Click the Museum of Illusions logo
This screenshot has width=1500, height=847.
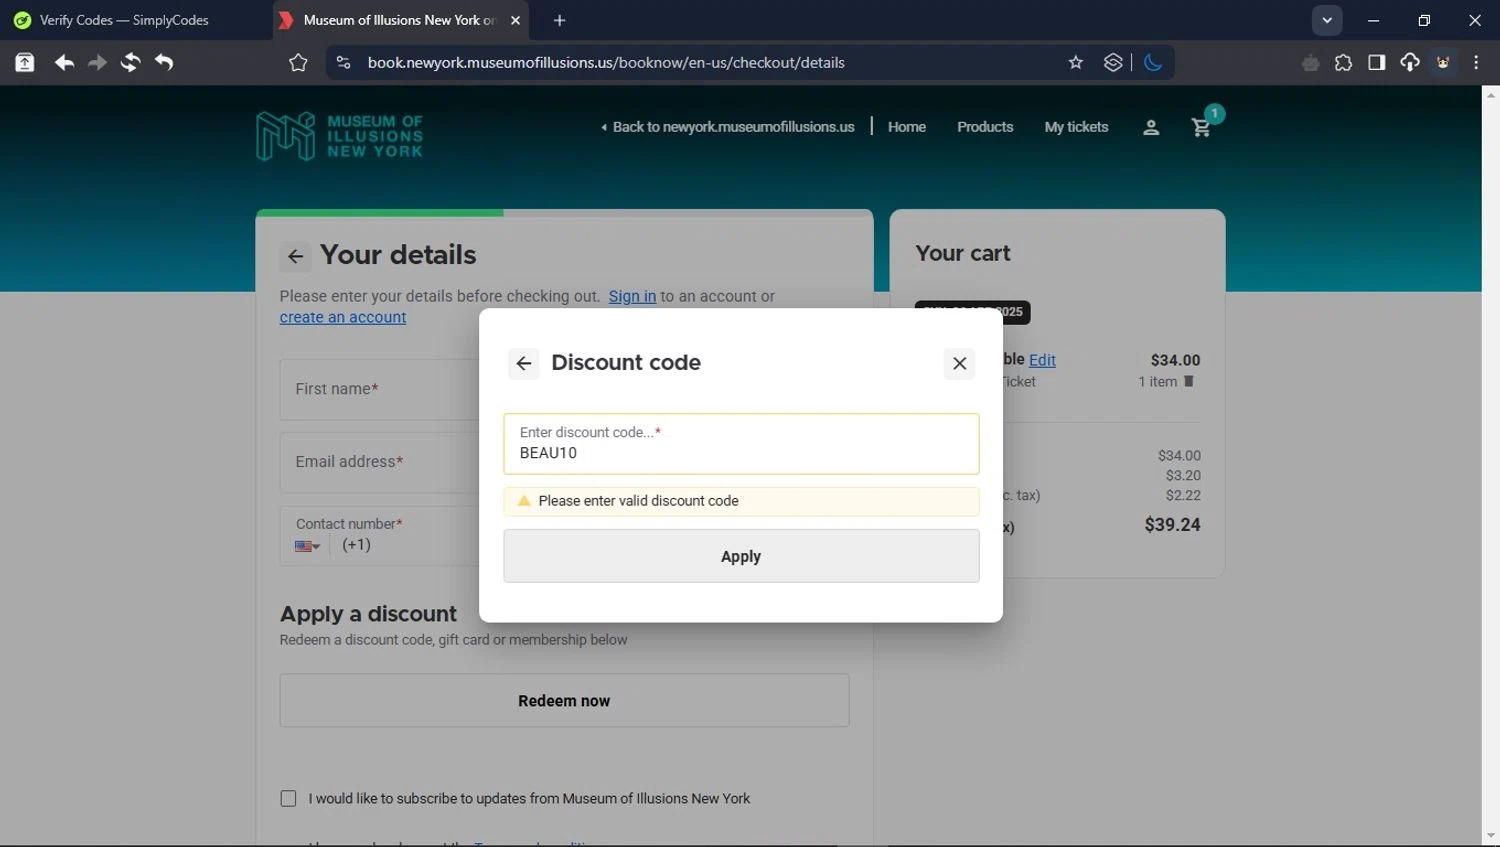tap(340, 136)
